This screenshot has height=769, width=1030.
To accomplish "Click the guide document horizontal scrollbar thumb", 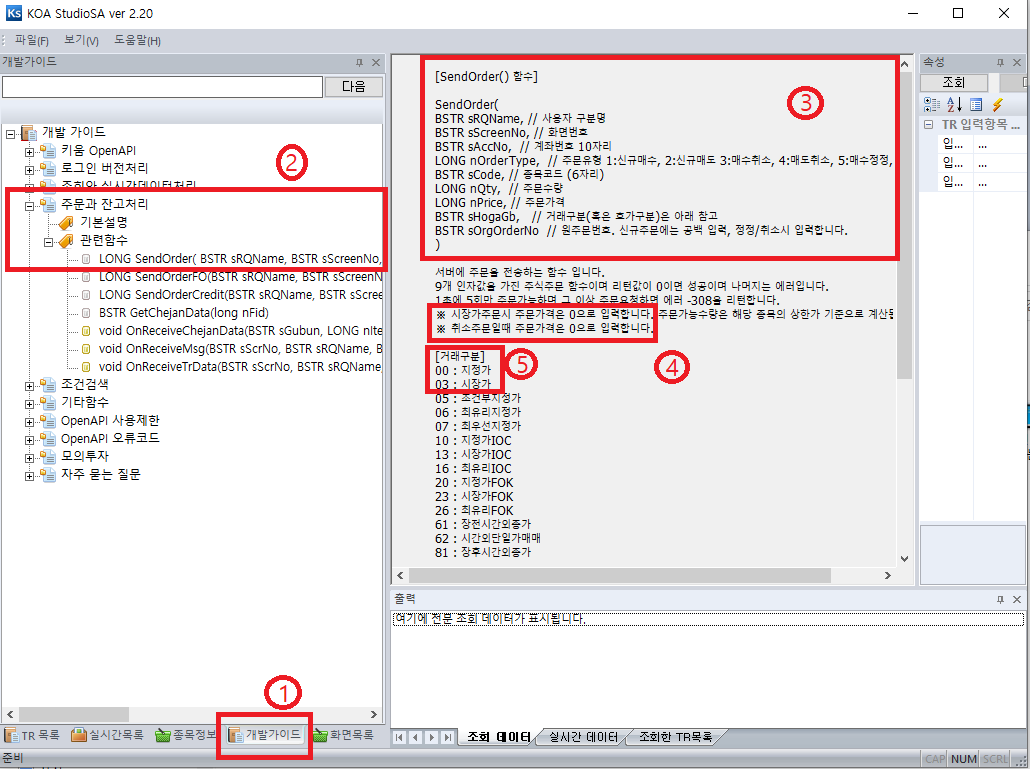I will [619, 575].
